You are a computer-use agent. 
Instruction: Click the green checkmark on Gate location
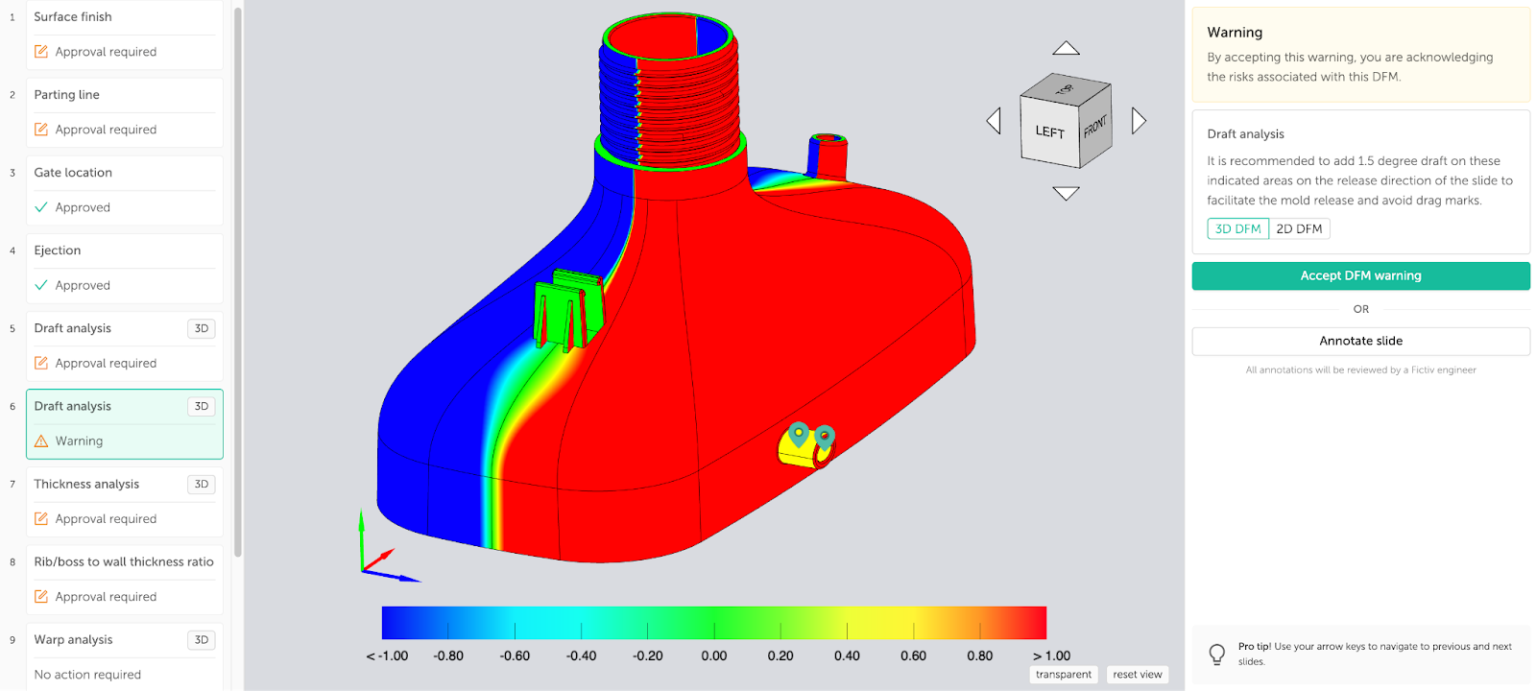(41, 207)
